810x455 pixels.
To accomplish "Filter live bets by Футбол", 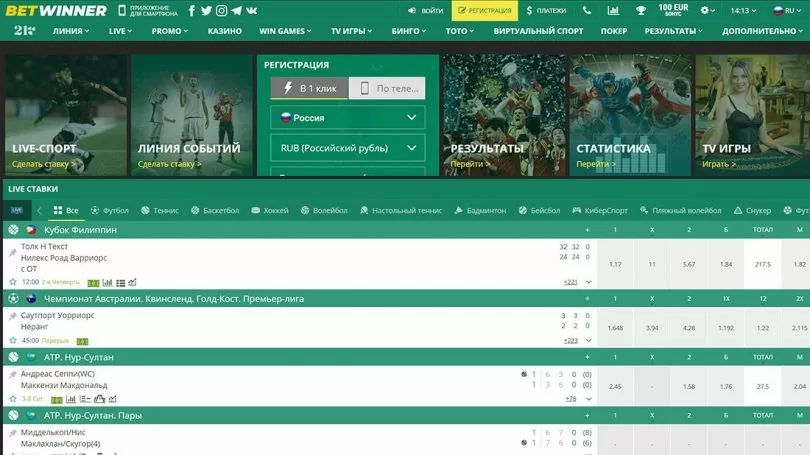I will pos(110,210).
